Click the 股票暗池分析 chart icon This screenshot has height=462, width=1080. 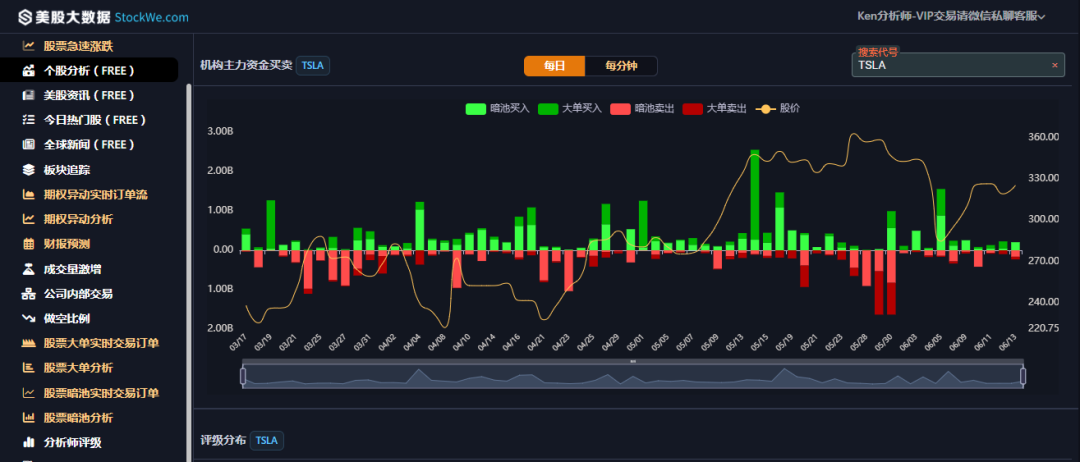click(x=28, y=417)
